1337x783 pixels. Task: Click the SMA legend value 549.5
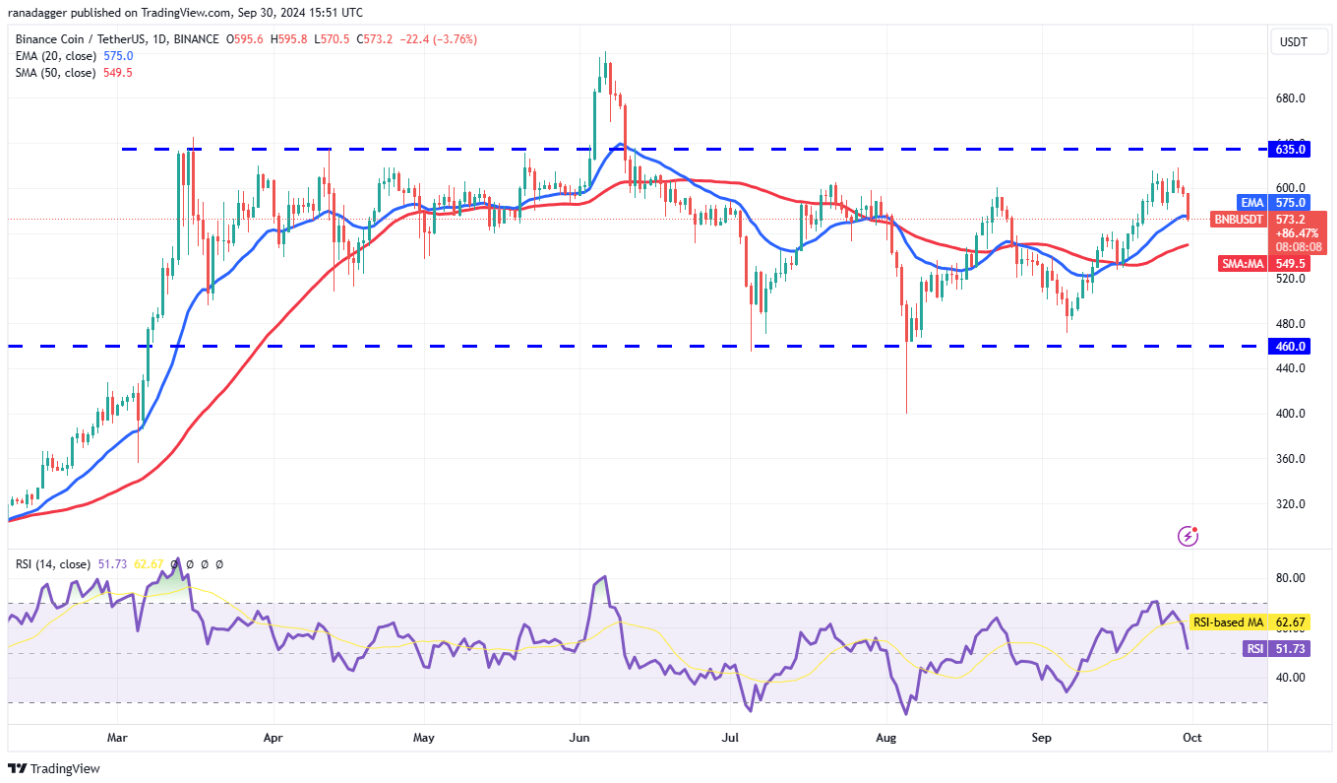[x=118, y=73]
